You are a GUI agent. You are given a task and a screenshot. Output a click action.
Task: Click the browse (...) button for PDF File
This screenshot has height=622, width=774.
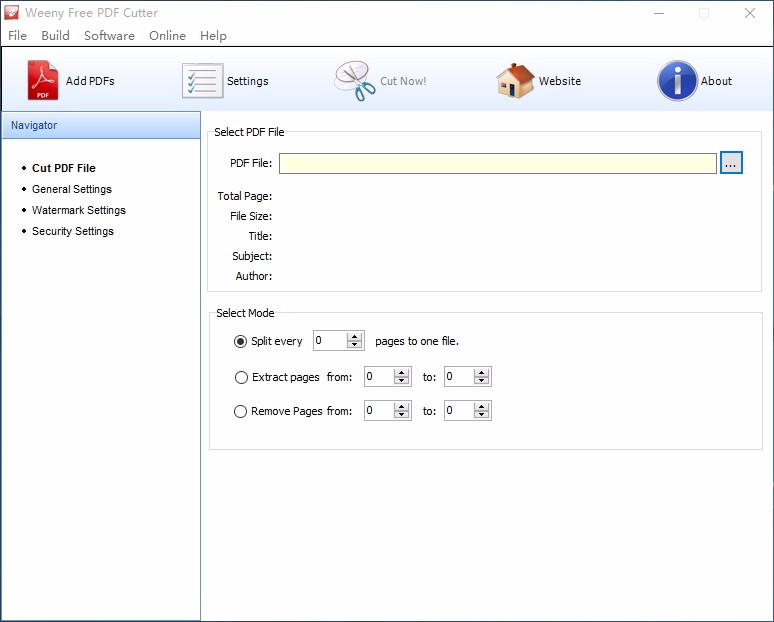(x=731, y=163)
